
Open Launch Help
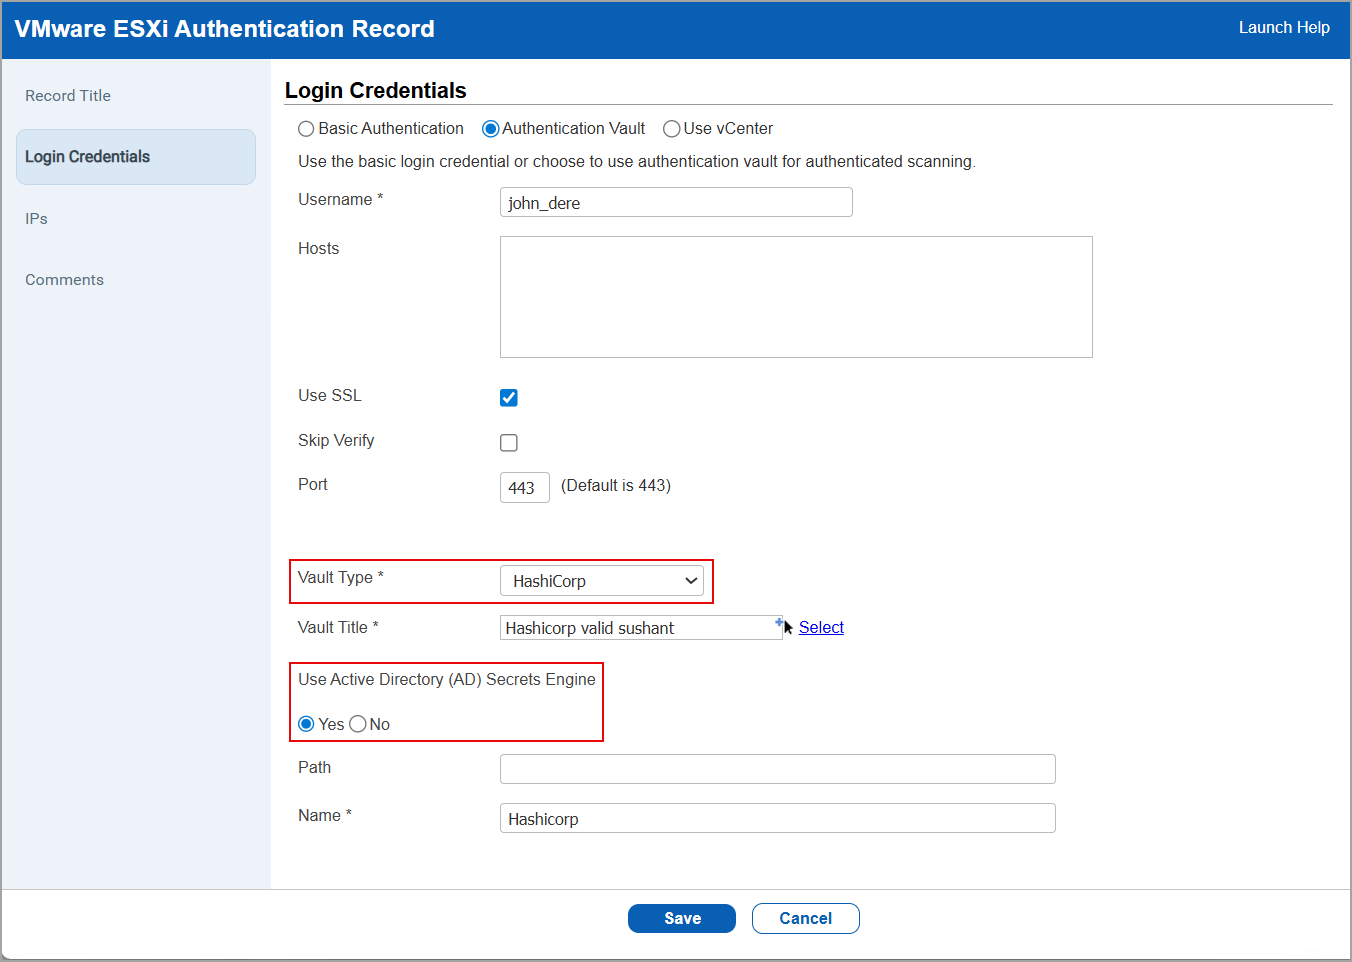1284,27
